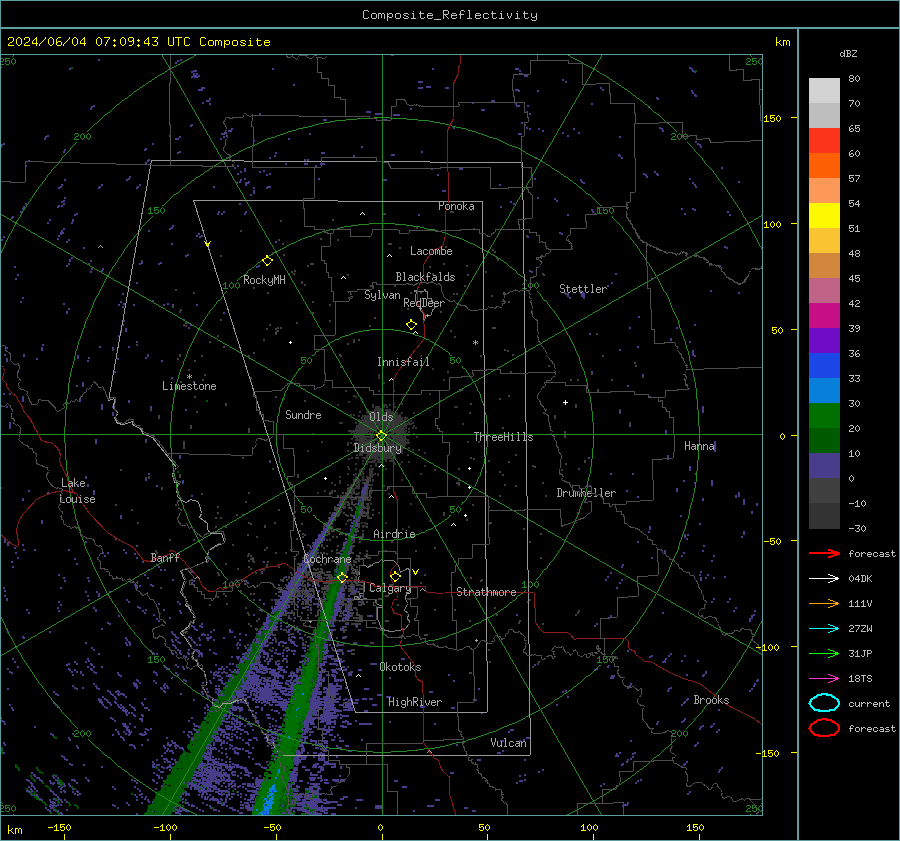Select the Sundre map label
The height and width of the screenshot is (841, 900).
pos(303,415)
